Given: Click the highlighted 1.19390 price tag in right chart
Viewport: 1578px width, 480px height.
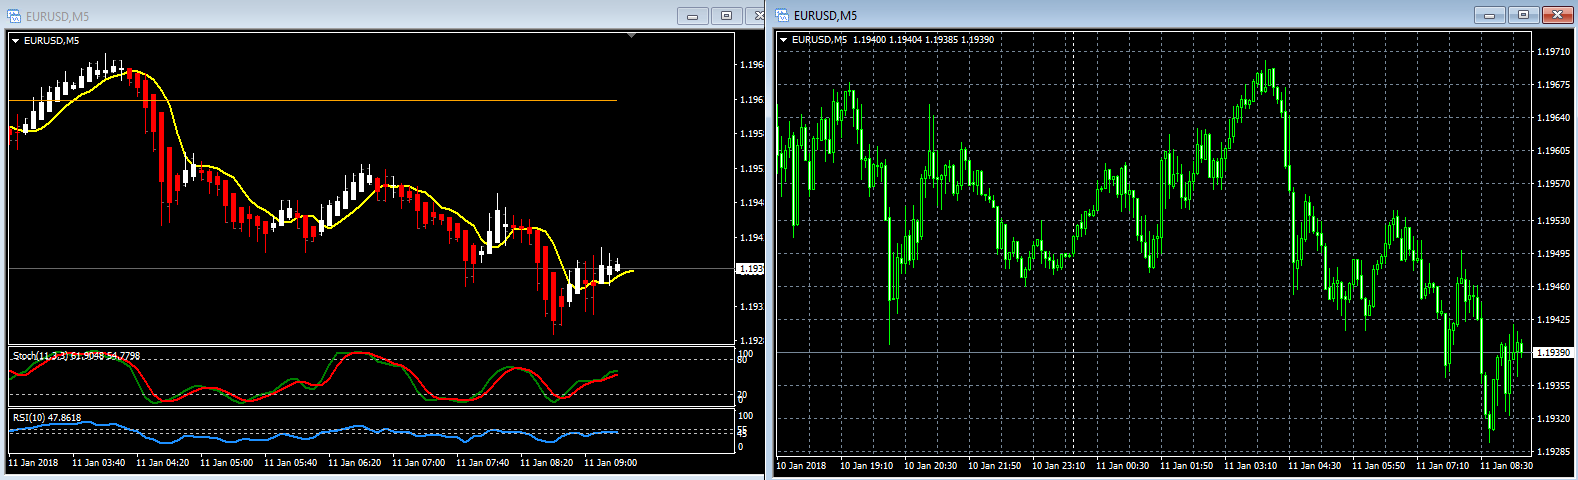Looking at the screenshot, I should pos(1554,352).
